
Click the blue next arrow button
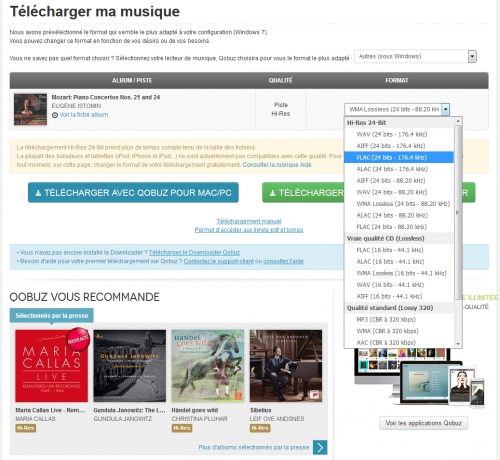(320, 448)
